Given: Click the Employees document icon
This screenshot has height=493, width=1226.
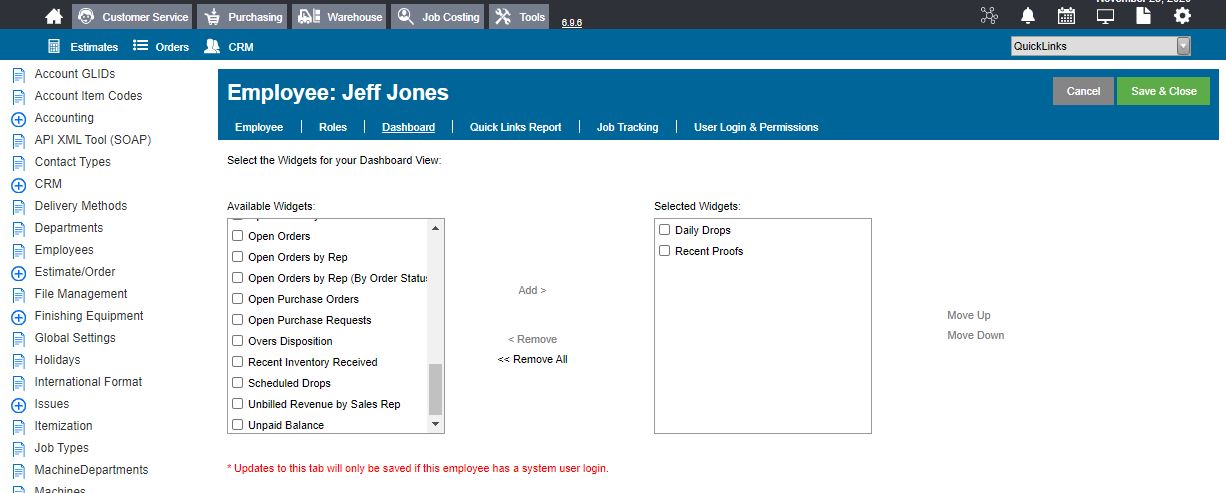Looking at the screenshot, I should pos(18,250).
